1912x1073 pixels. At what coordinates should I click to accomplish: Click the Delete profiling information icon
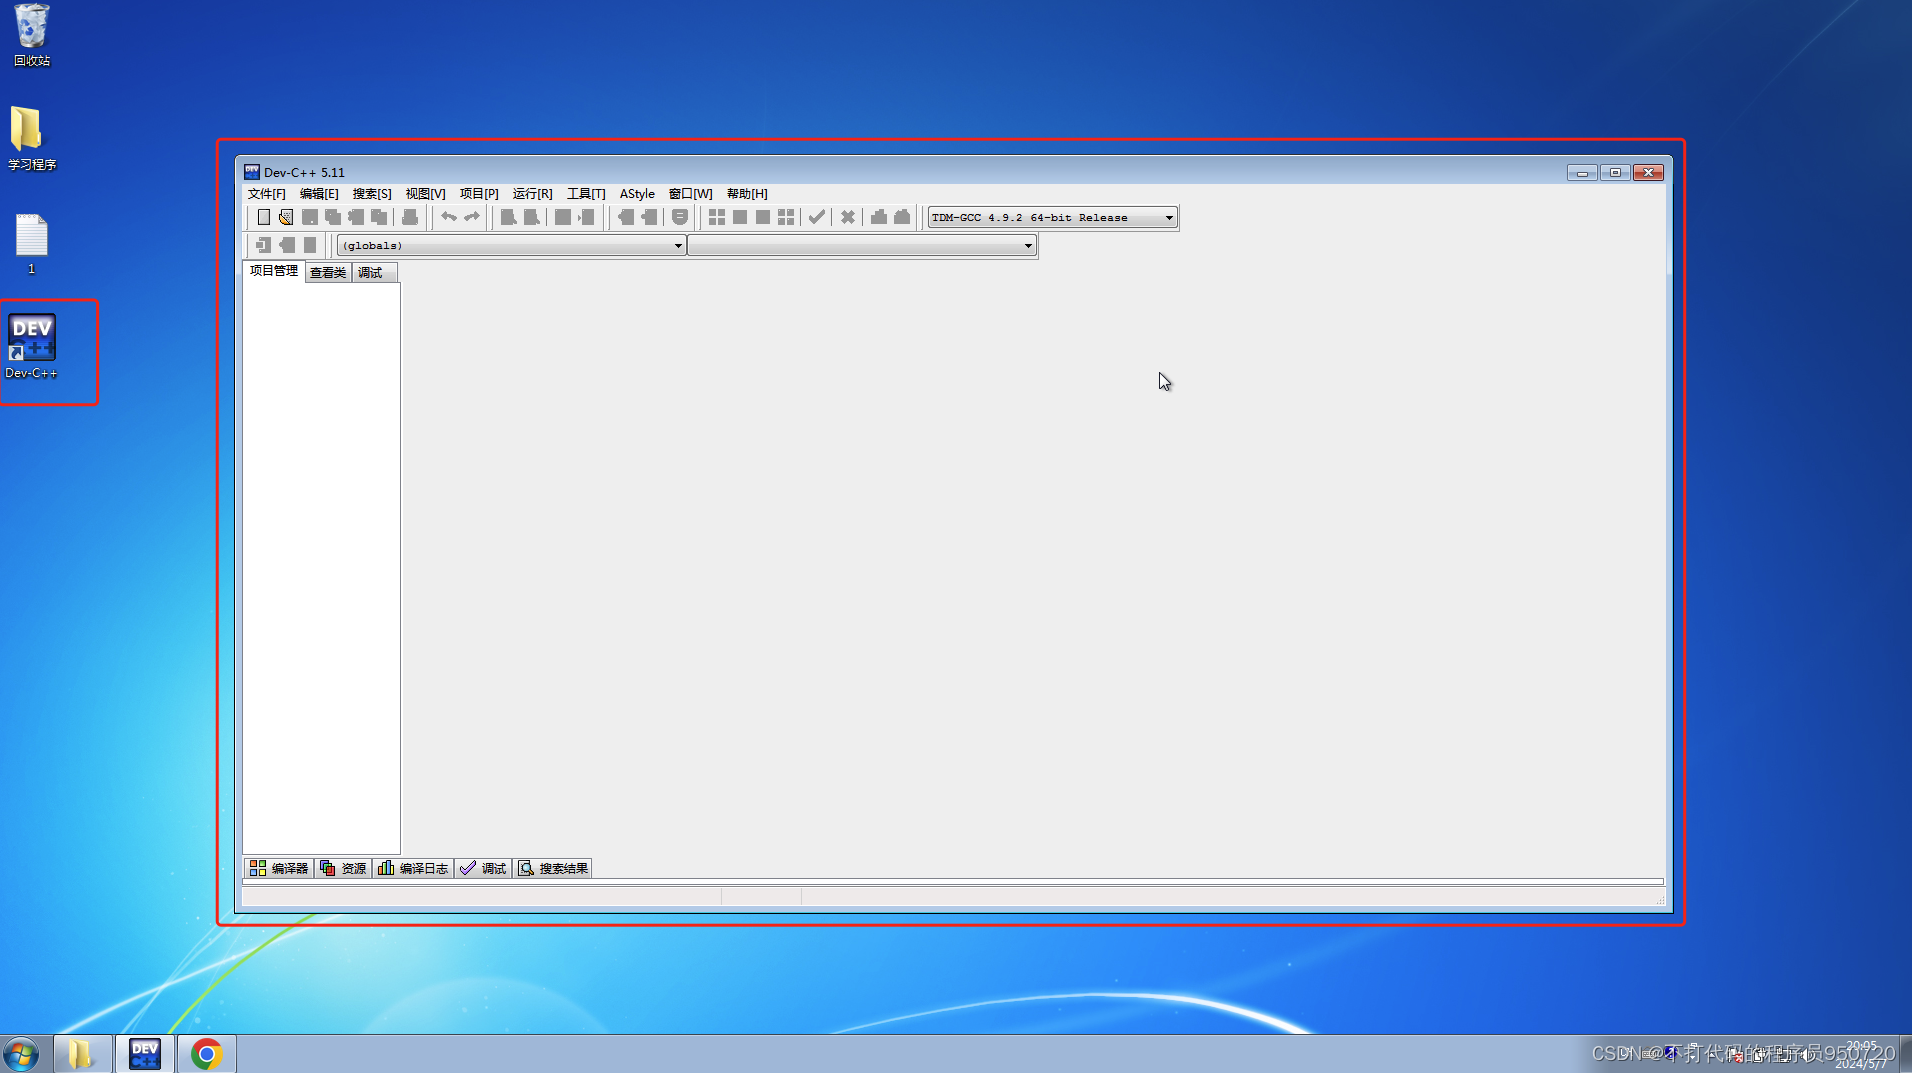[x=902, y=217]
